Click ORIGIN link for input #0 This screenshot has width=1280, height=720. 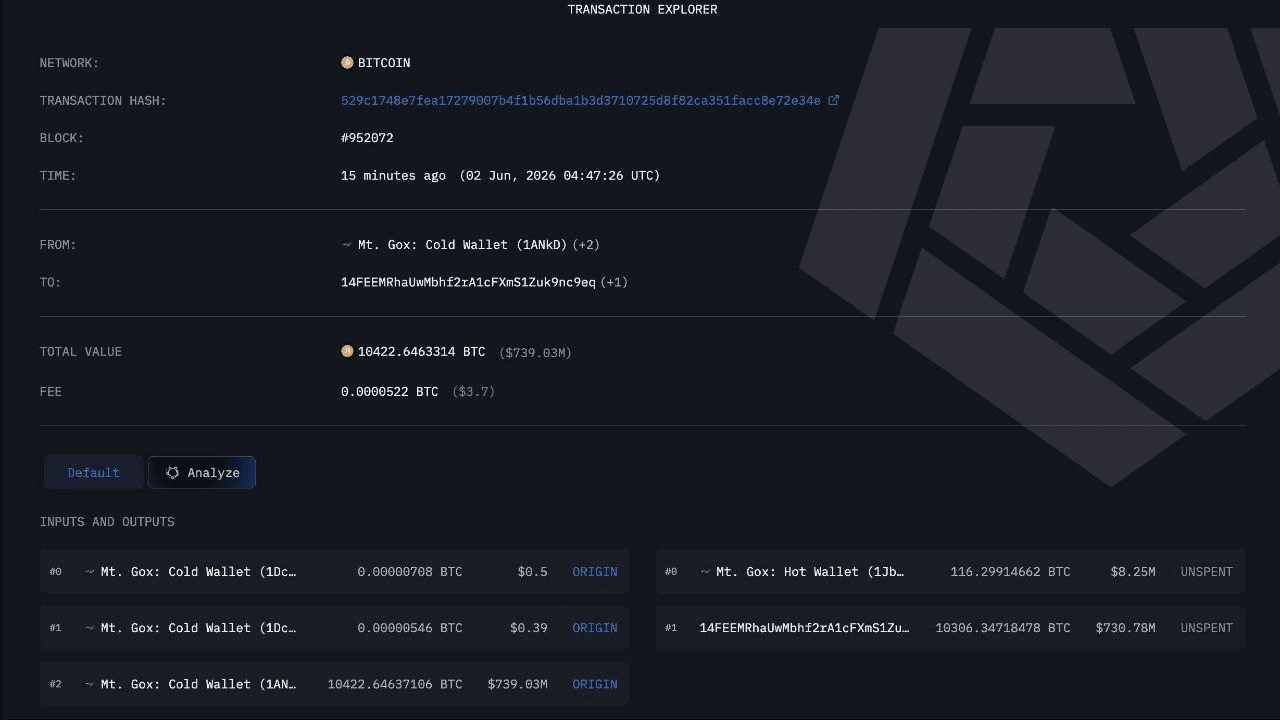click(x=595, y=572)
